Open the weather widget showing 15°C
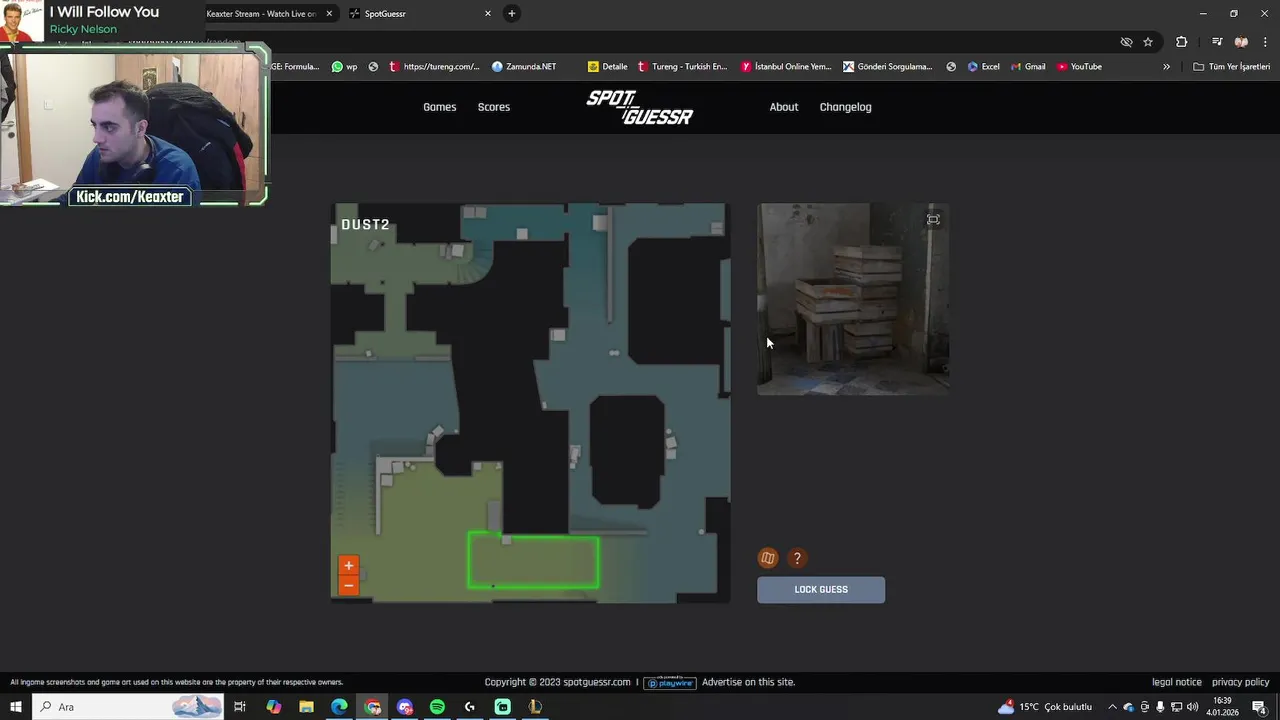The height and width of the screenshot is (720, 1280). pos(1045,707)
